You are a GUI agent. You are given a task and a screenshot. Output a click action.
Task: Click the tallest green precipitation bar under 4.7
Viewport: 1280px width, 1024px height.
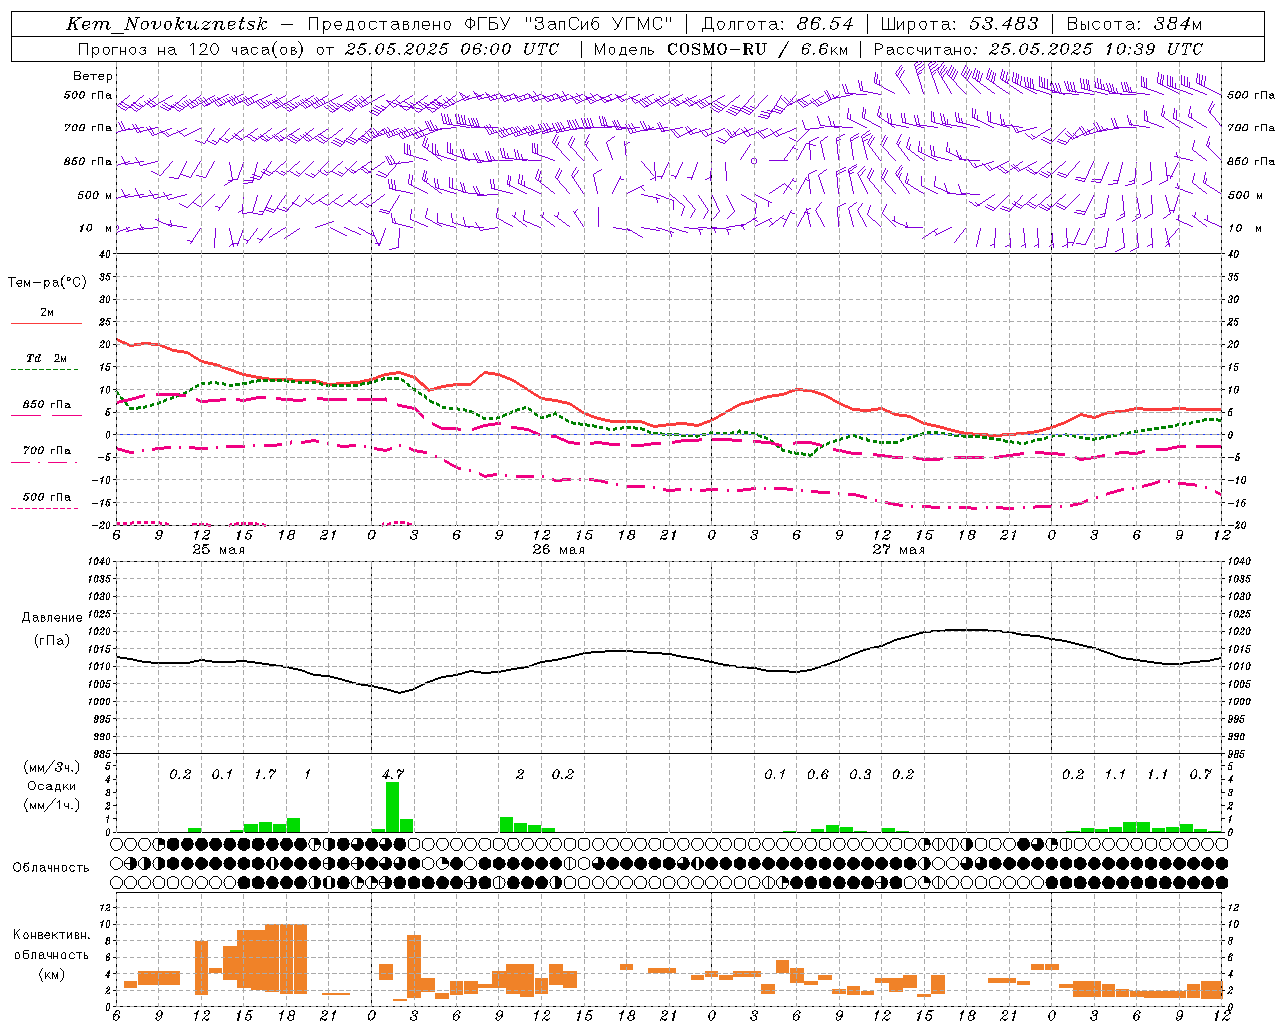pos(392,807)
